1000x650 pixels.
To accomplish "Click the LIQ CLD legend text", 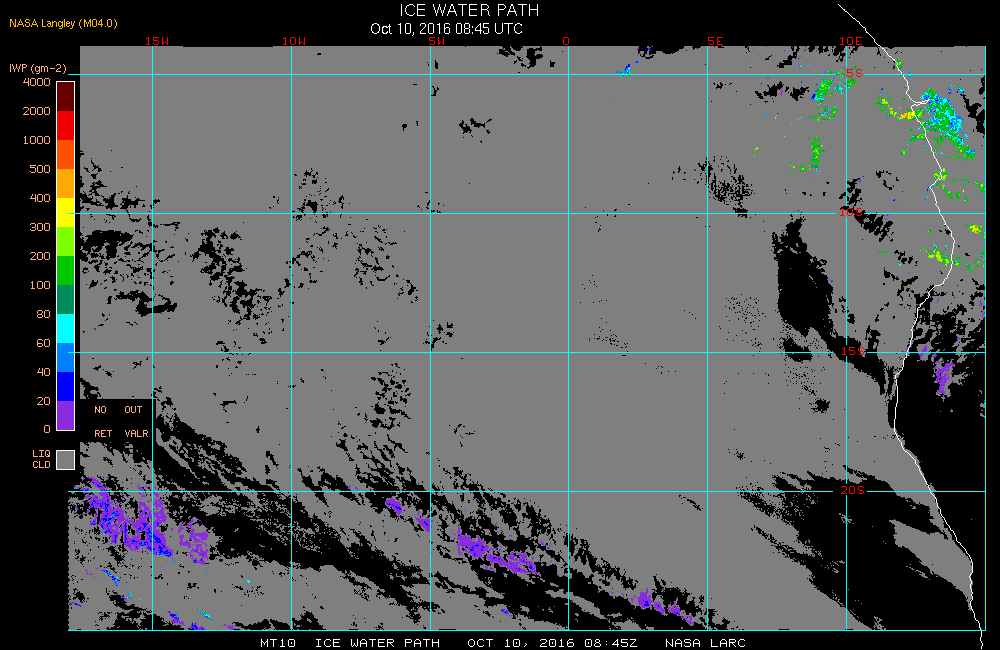I will [41, 459].
